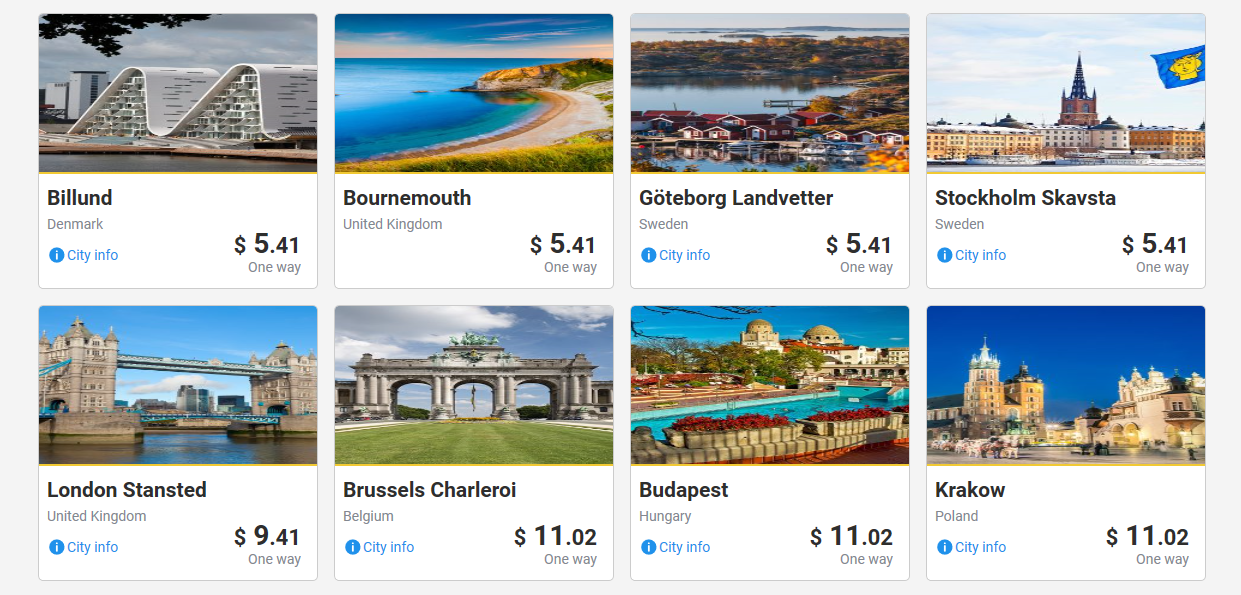Viewport: 1241px width, 595px height.
Task: Open the City info link for Billund
Action: coord(92,255)
